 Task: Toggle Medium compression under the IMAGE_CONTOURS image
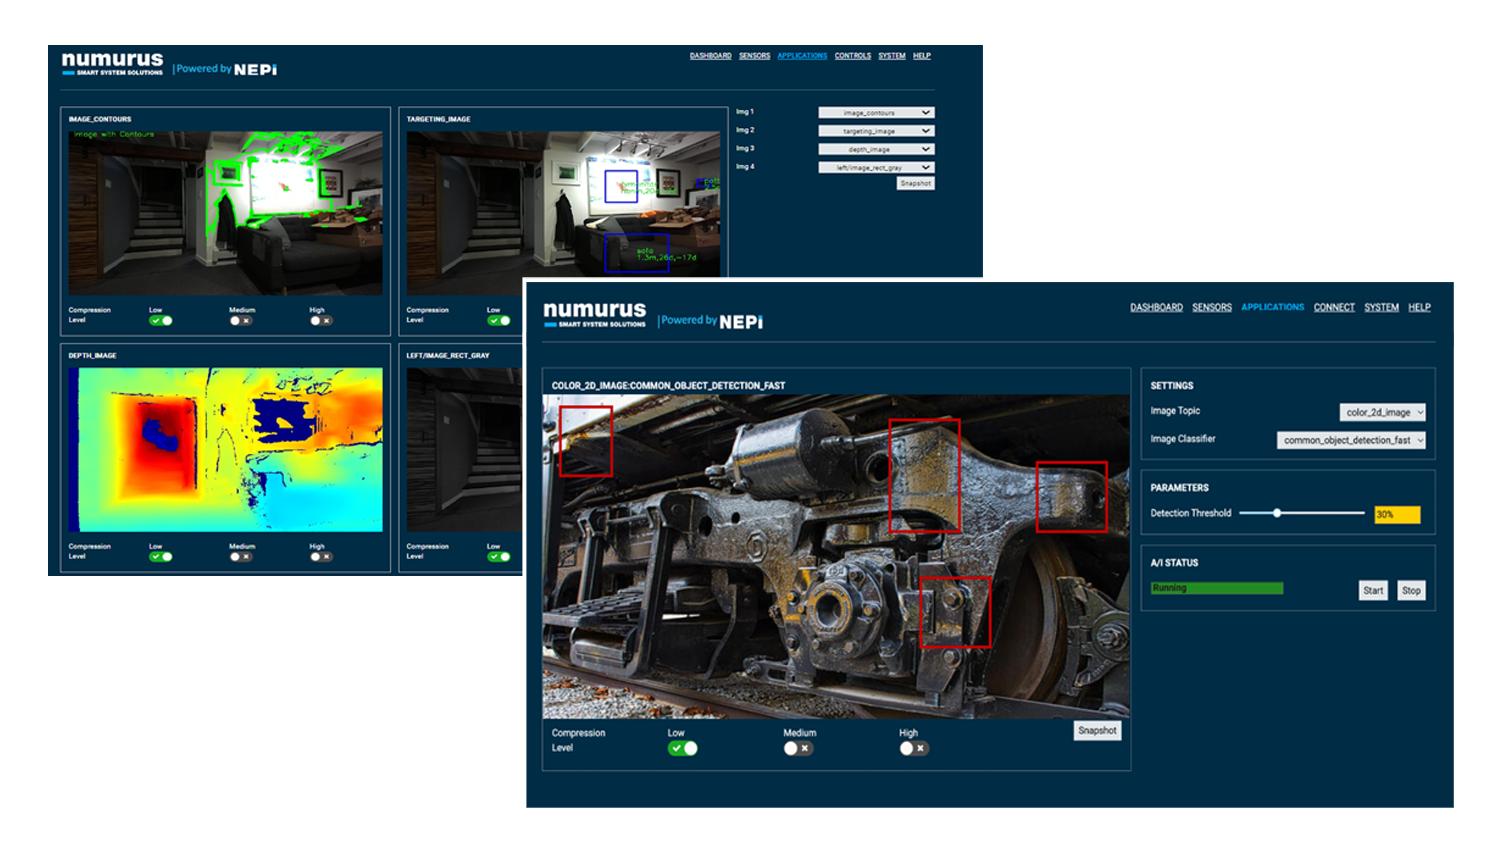[240, 321]
